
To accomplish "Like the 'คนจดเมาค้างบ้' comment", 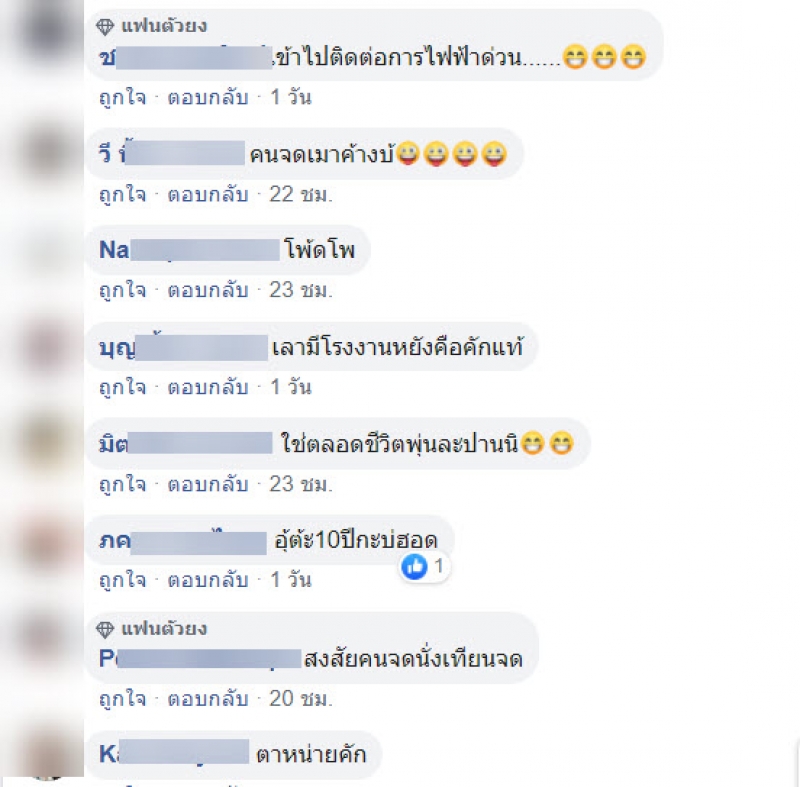I will [122, 194].
